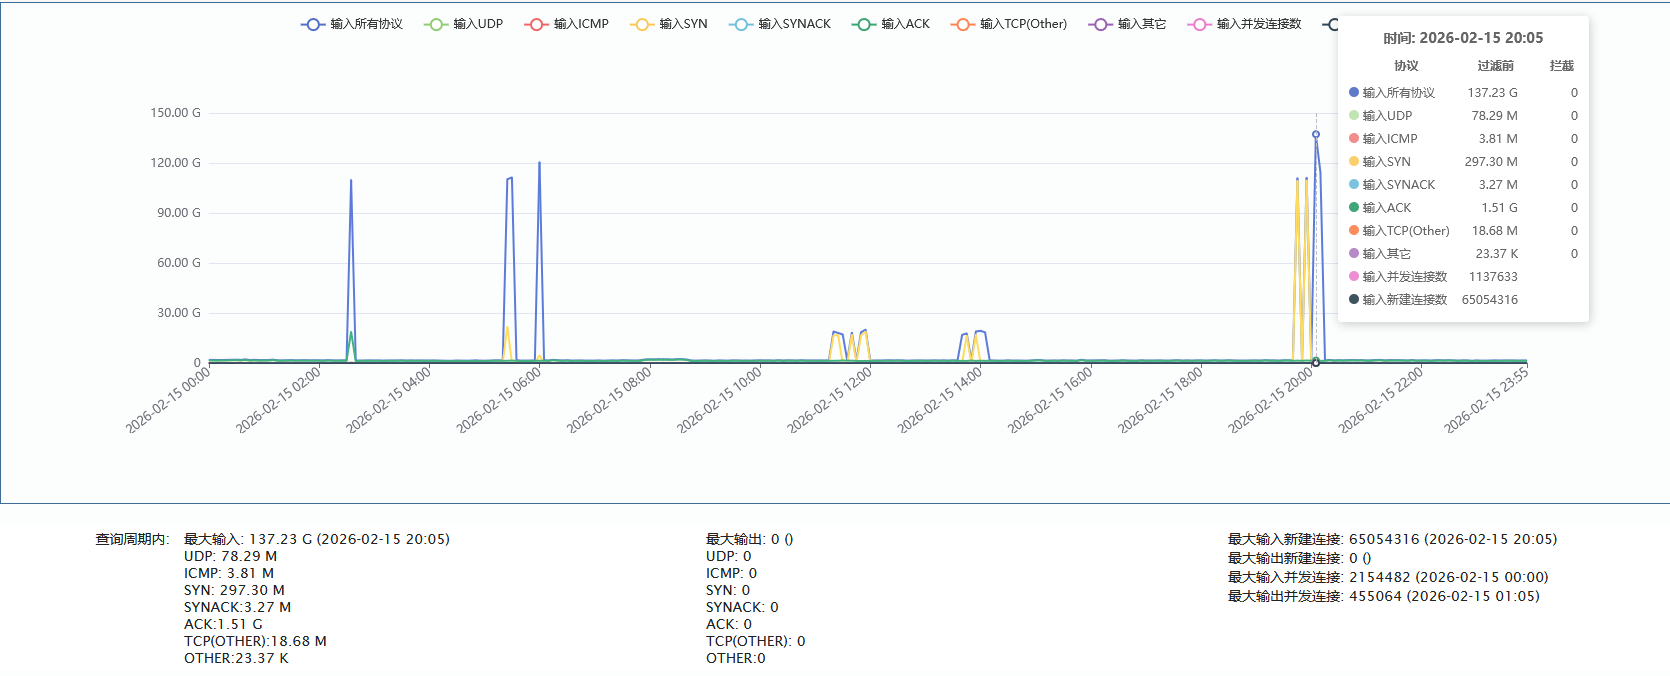This screenshot has height=676, width=1670.
Task: Click the 输入SYNACK legend marker icon
Action: tap(741, 24)
